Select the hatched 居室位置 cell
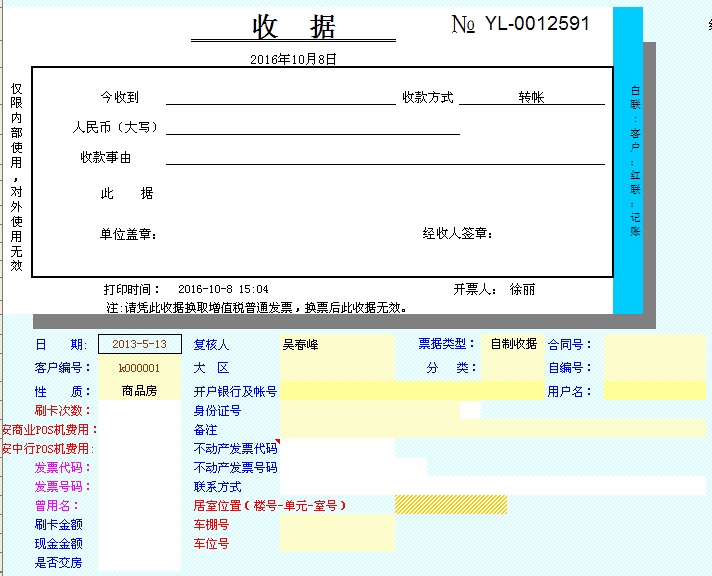This screenshot has width=712, height=576. click(x=436, y=505)
